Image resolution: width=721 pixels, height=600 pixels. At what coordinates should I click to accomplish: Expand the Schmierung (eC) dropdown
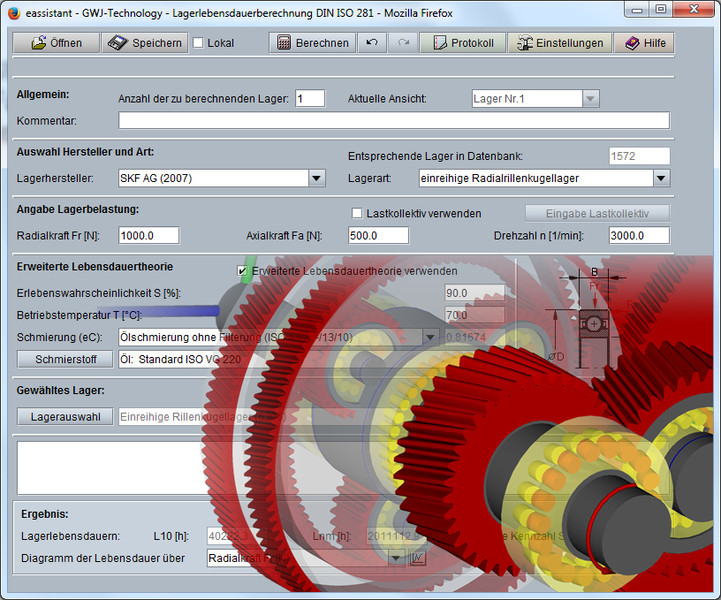pyautogui.click(x=430, y=337)
